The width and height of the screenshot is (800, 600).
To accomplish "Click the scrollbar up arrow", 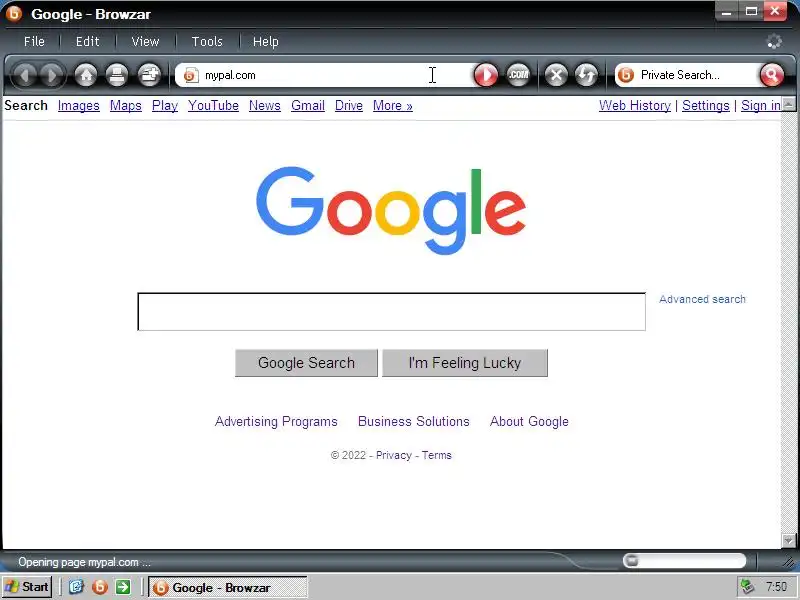I will coord(788,104).
